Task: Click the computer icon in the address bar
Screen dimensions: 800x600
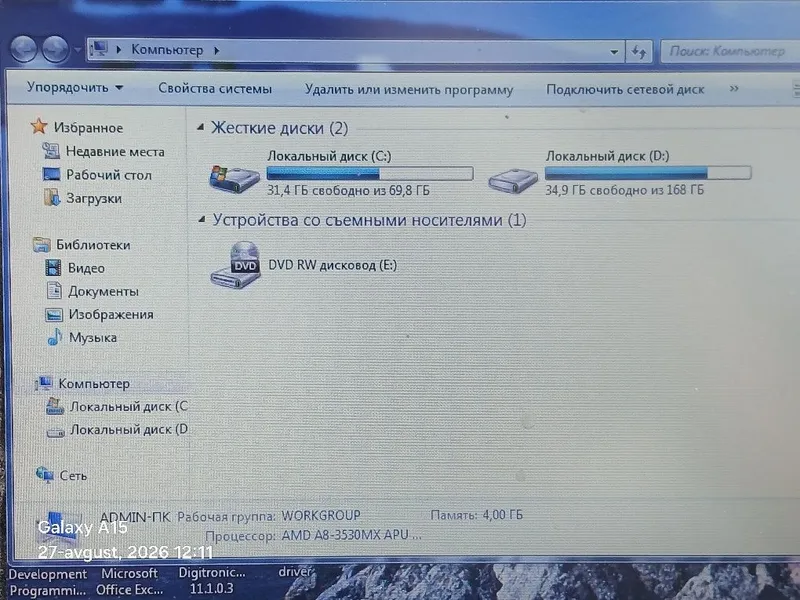Action: pyautogui.click(x=99, y=49)
